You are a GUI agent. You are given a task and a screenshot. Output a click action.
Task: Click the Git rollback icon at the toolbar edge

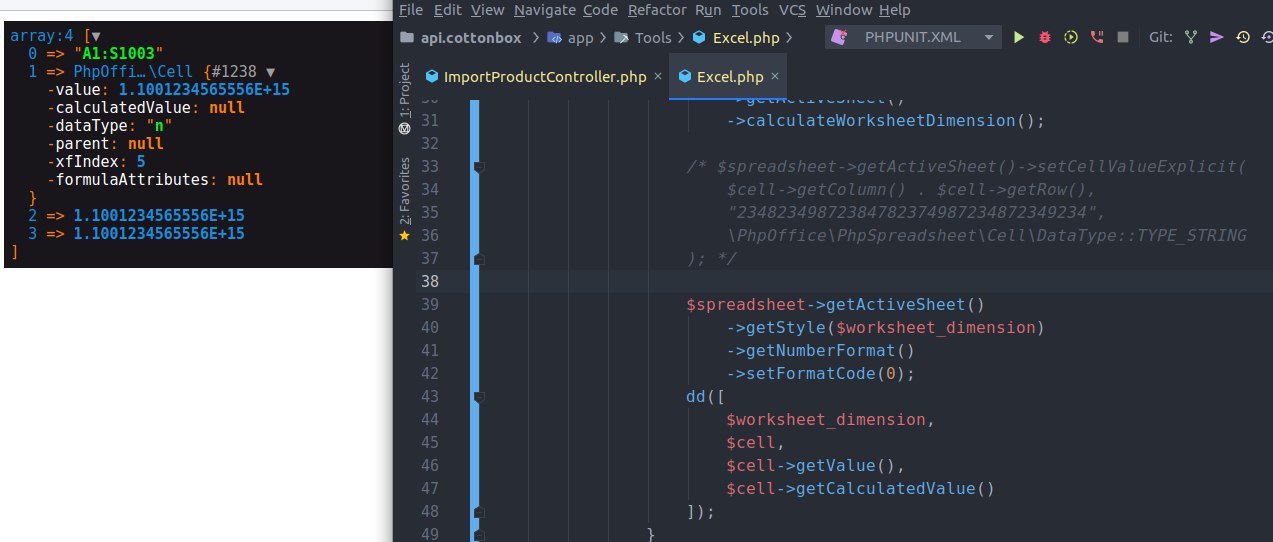(1267, 37)
